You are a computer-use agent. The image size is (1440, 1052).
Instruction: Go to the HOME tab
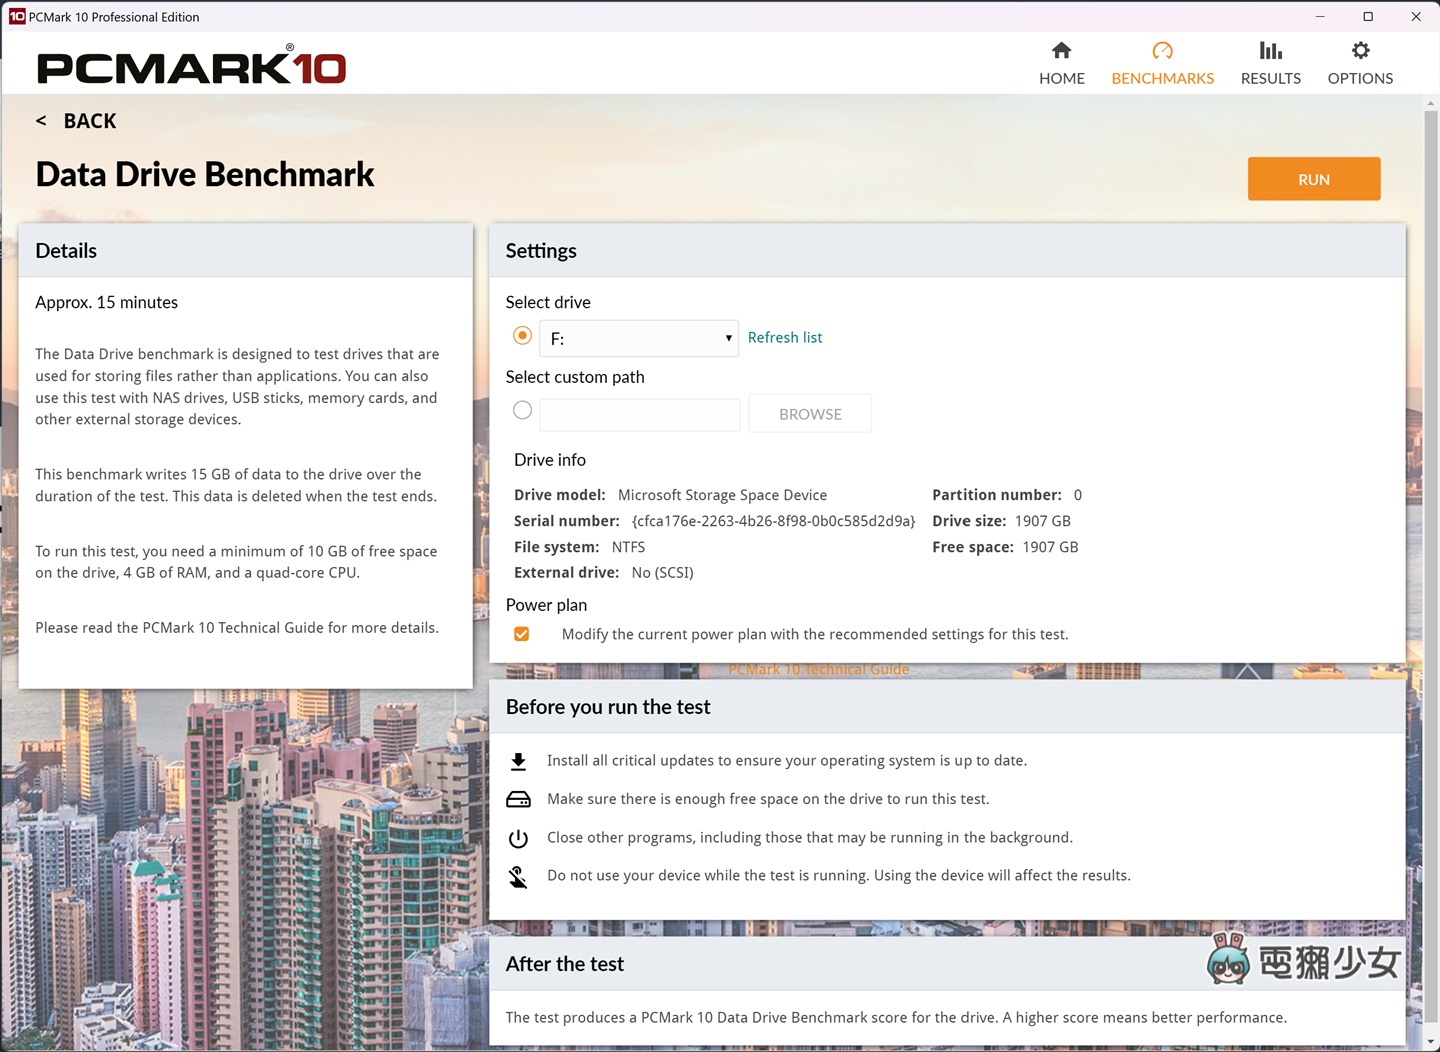point(1061,64)
